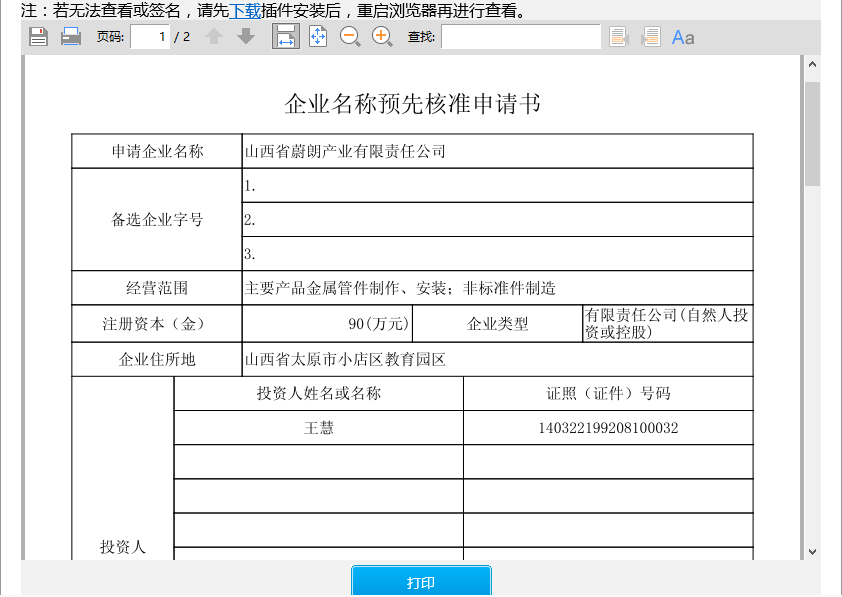Click the printer icon in toolbar
This screenshot has width=842, height=597.
[71, 37]
